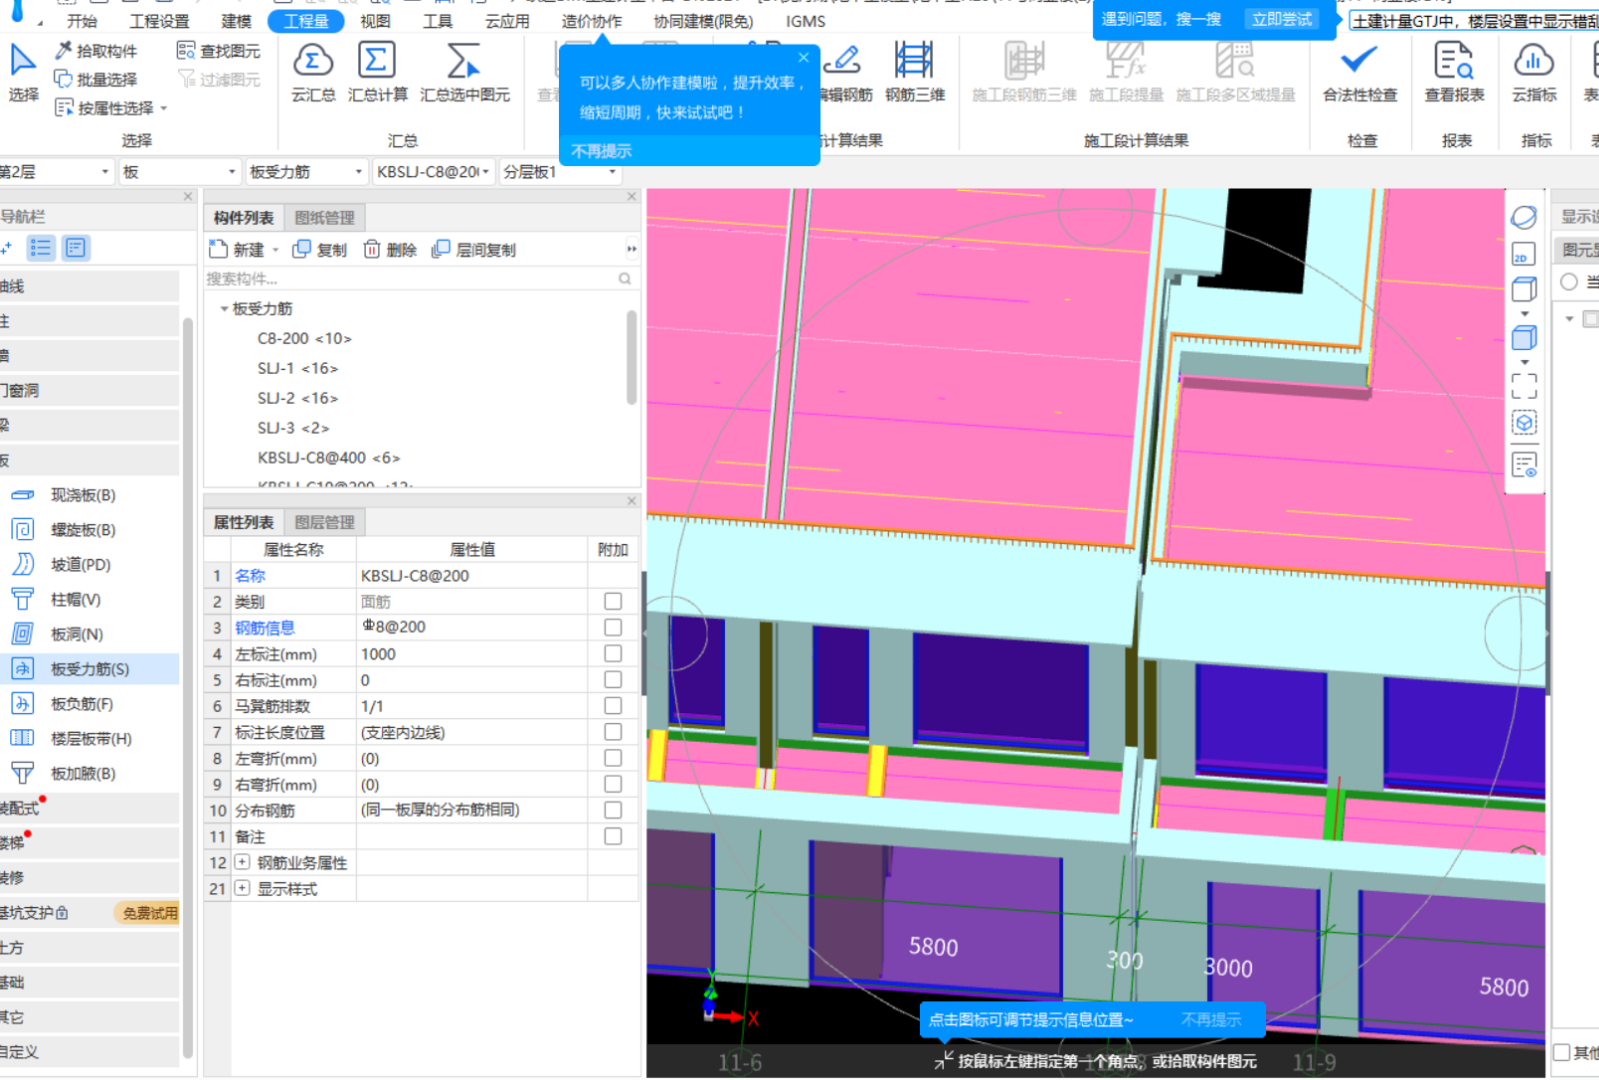1599x1080 pixels.
Task: Click the orbit rotate view icon
Action: point(1523,217)
